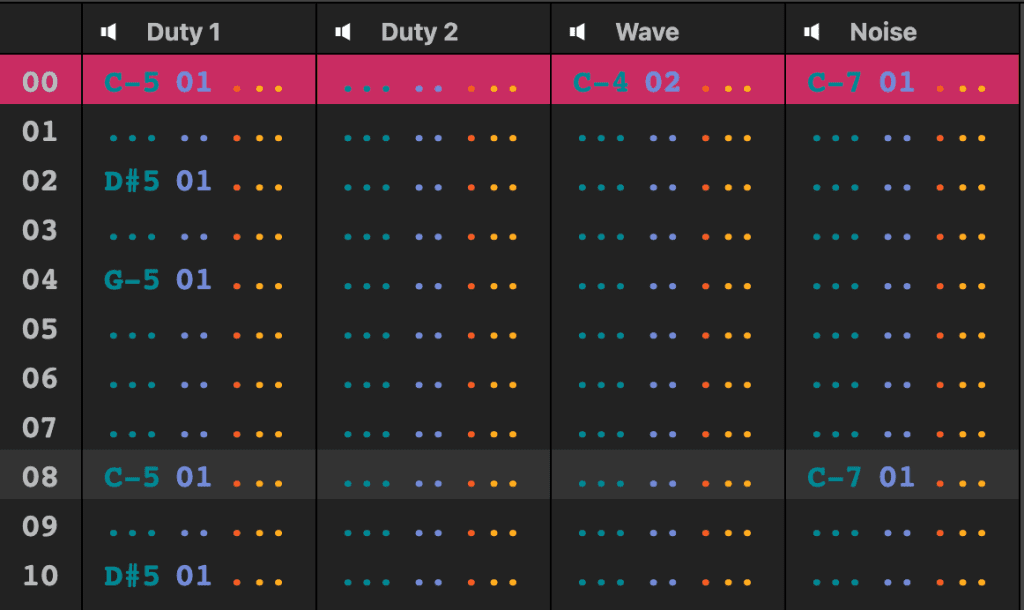This screenshot has height=610, width=1024.
Task: Mute the Noise channel speaker icon
Action: click(812, 32)
